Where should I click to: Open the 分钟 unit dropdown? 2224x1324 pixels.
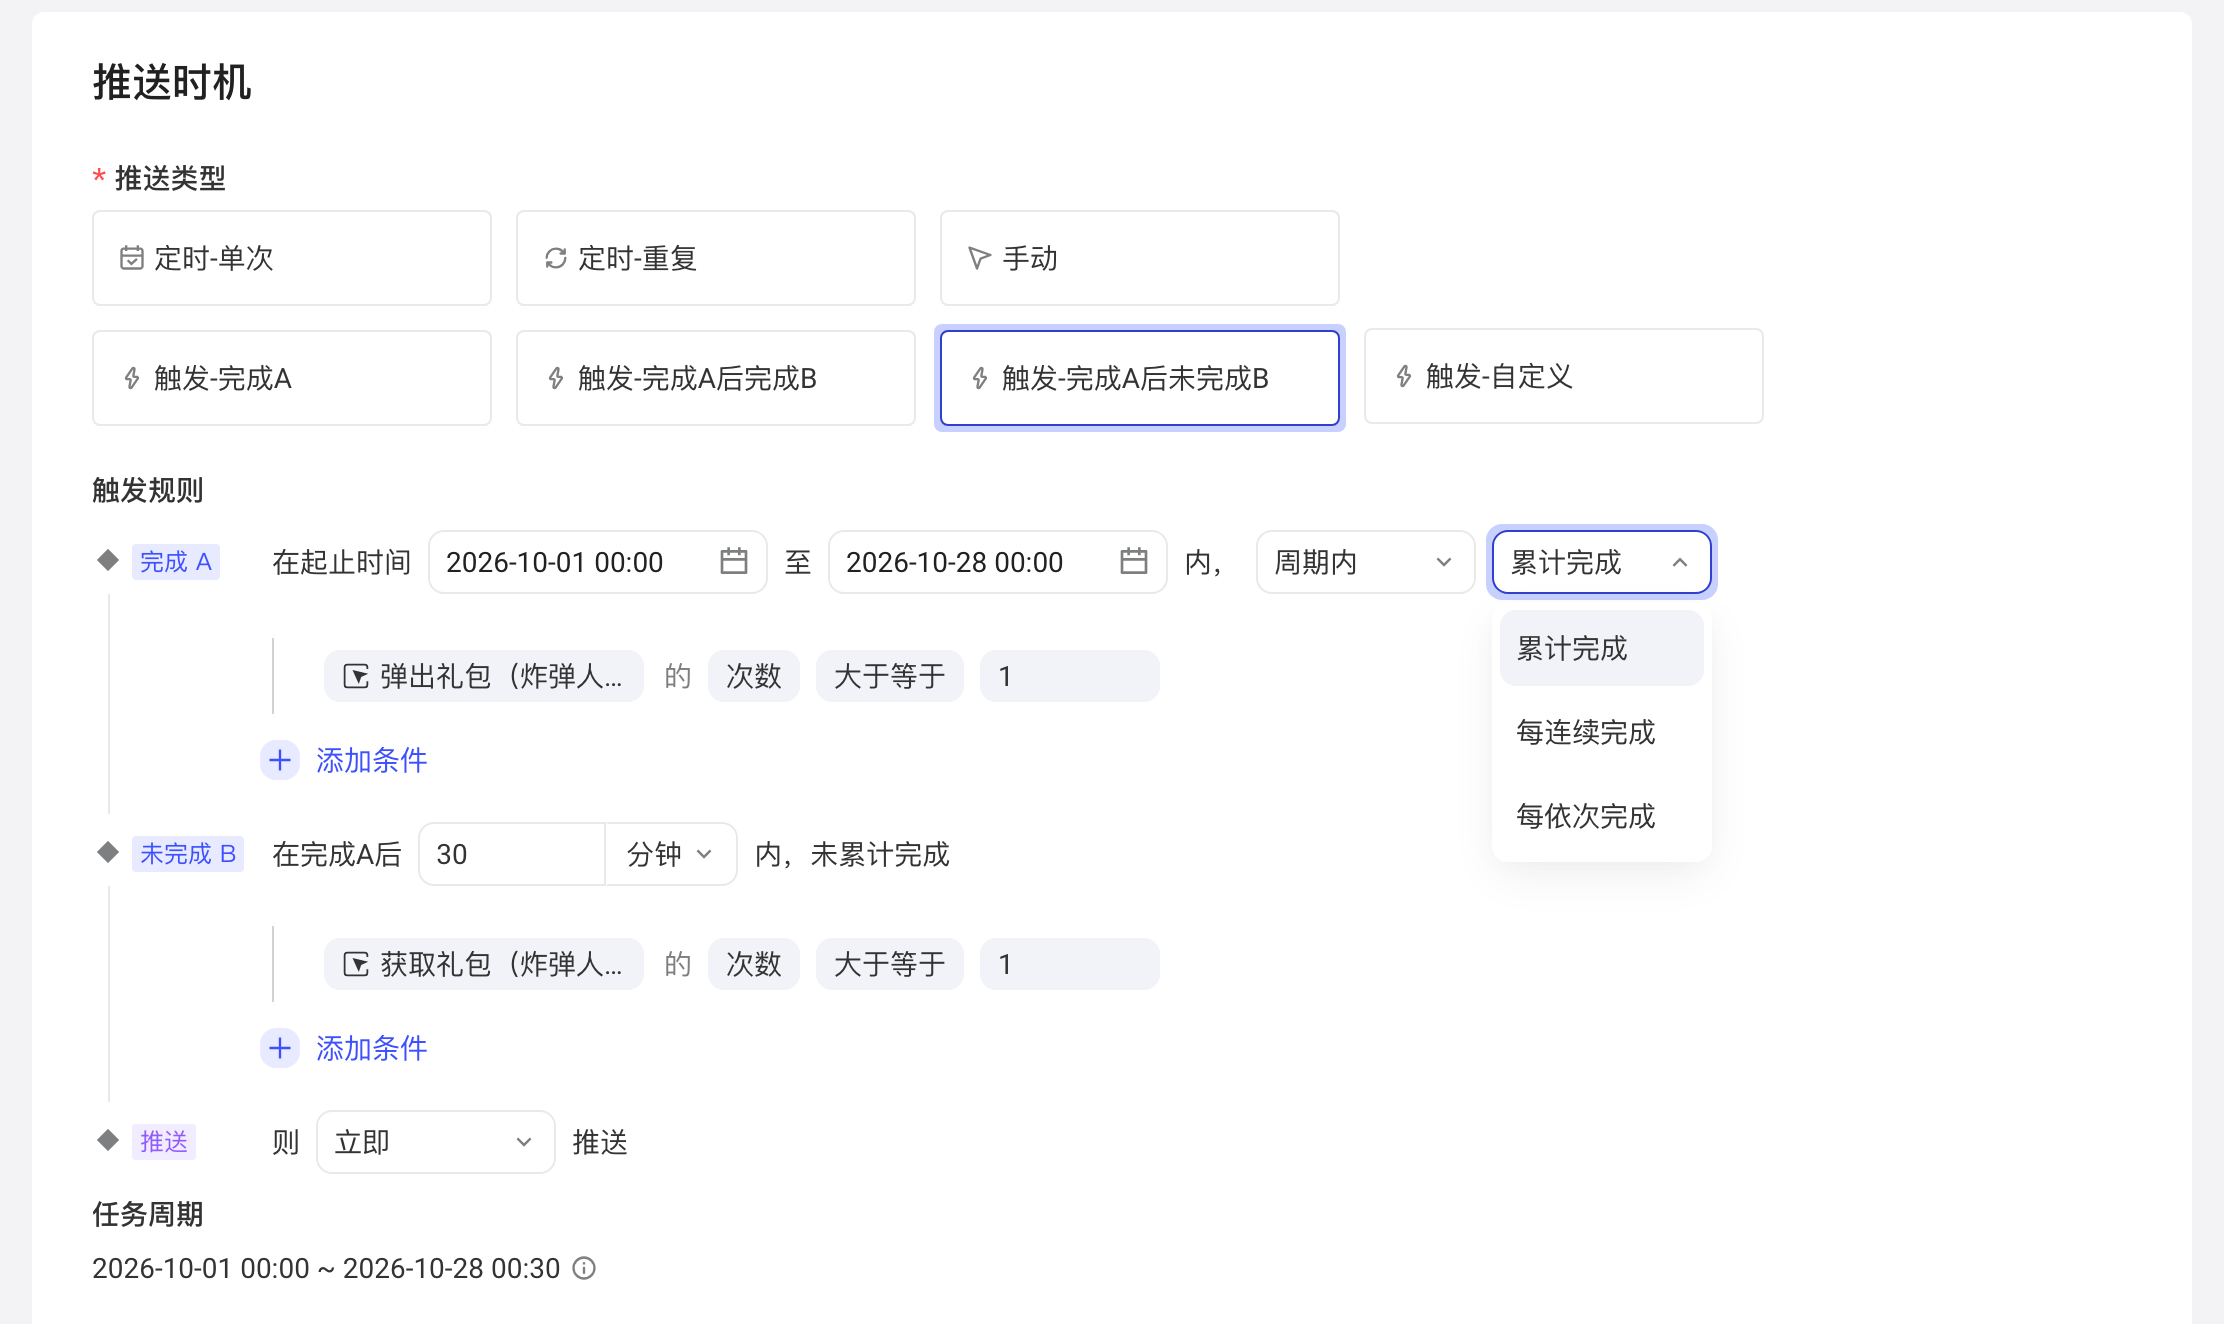point(671,854)
